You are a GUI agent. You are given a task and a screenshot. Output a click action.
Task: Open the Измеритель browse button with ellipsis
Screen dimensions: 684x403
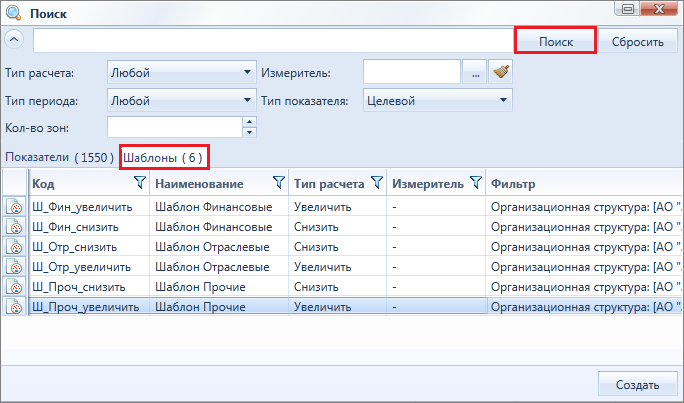click(475, 72)
